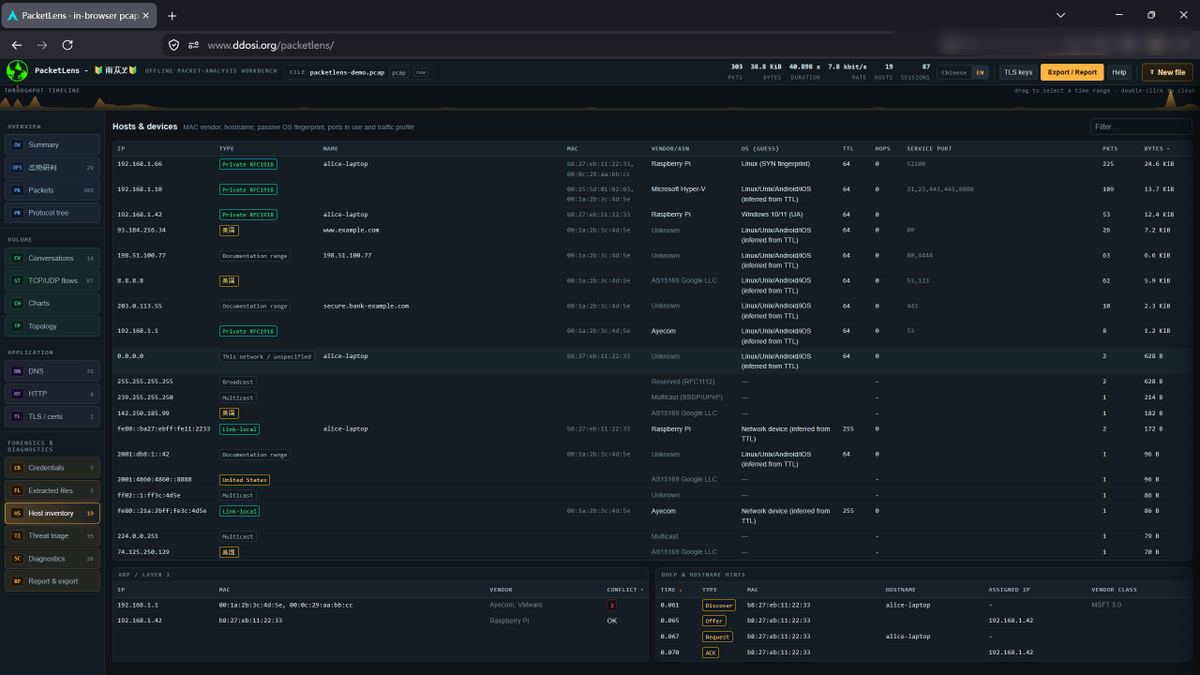Image resolution: width=1200 pixels, height=675 pixels.
Task: Click the PacketLens logo icon
Action: click(x=17, y=71)
